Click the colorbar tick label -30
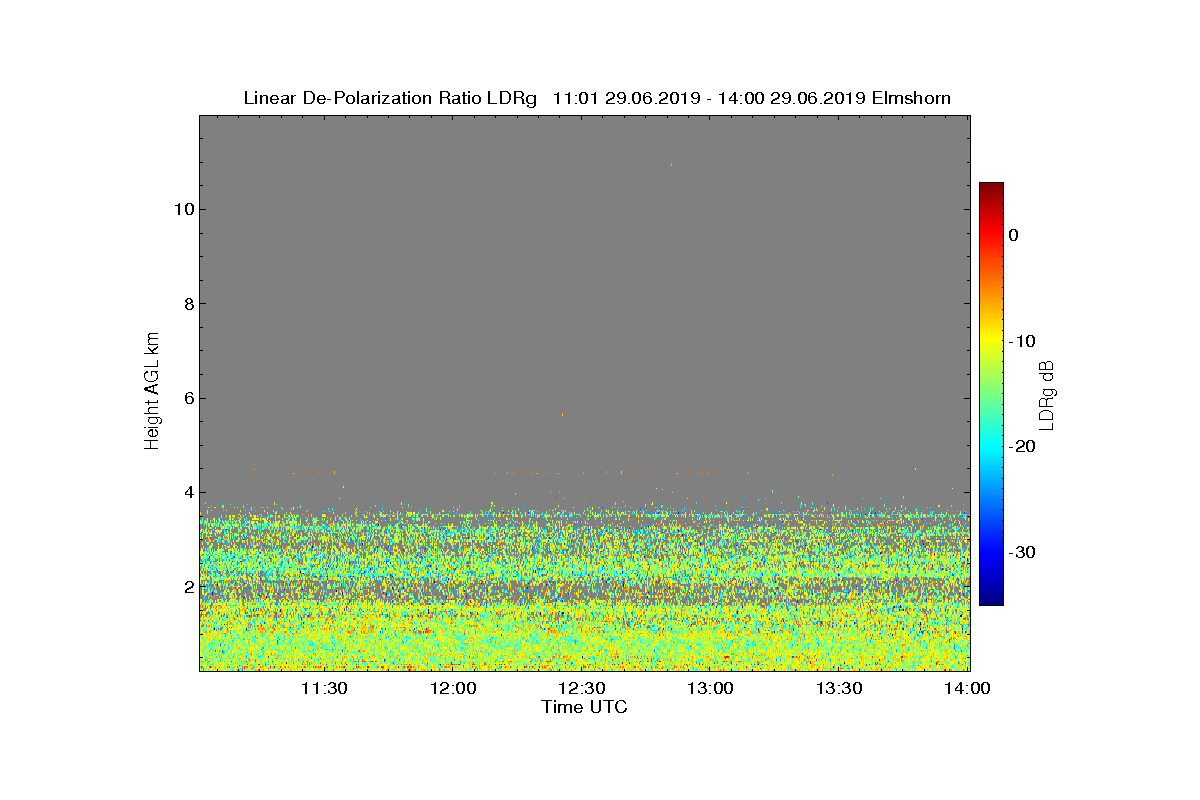1200x800 pixels. tap(1022, 552)
